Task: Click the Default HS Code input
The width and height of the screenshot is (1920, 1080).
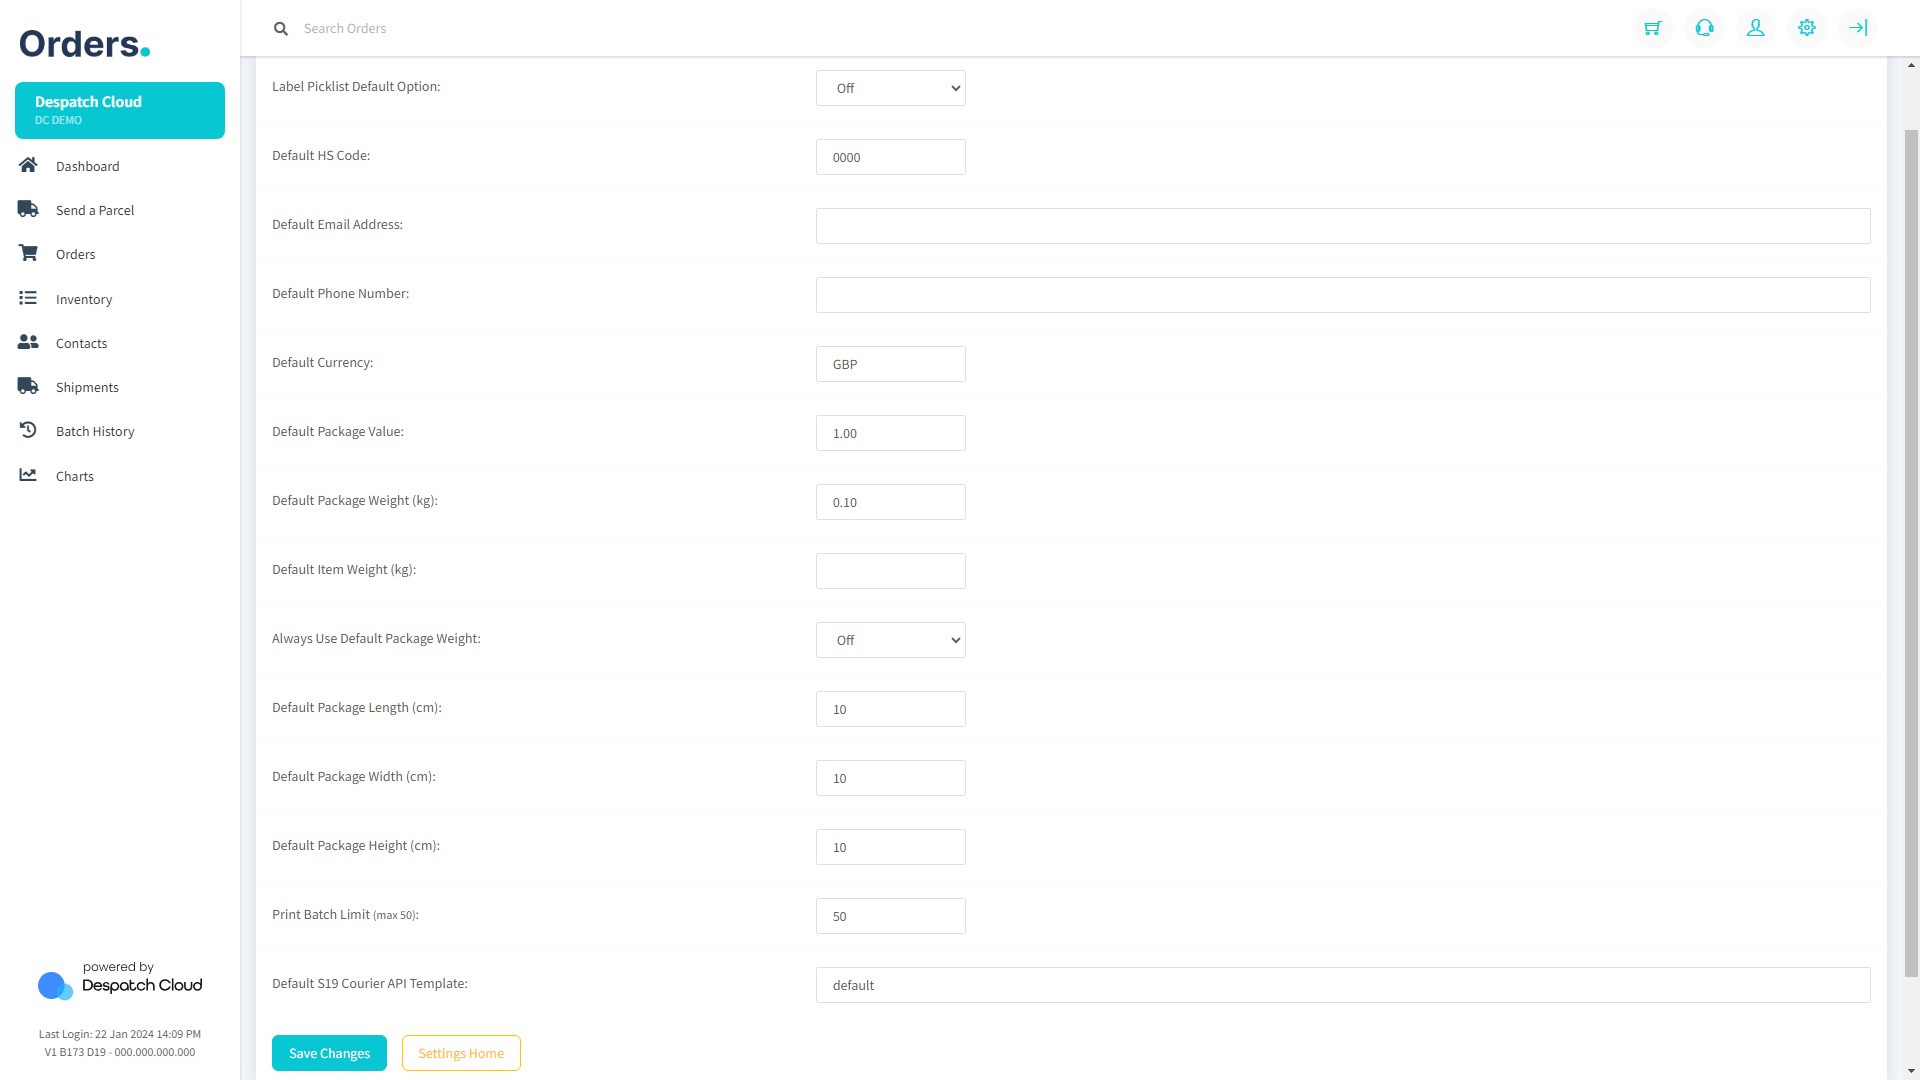Action: (890, 157)
